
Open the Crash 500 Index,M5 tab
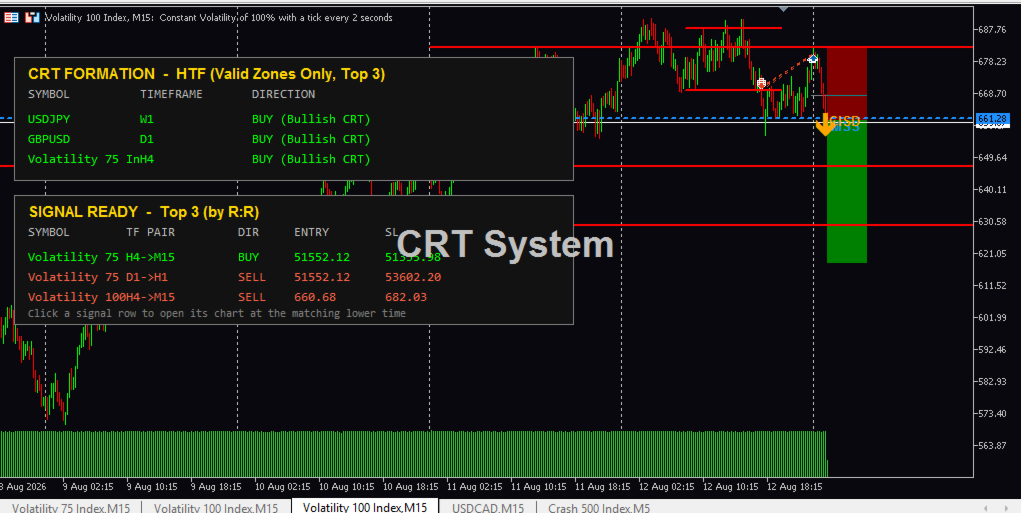(x=598, y=507)
